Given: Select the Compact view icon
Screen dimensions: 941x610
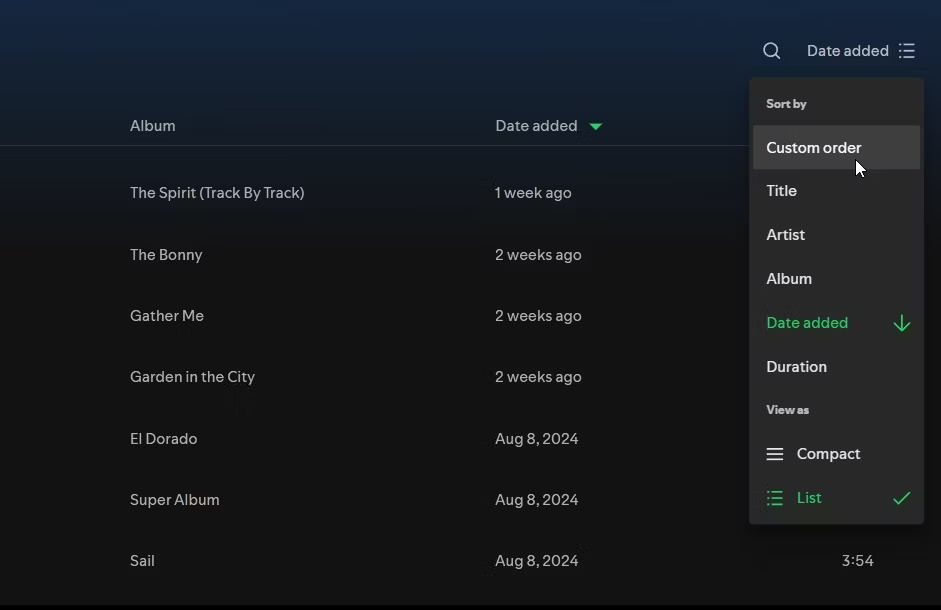Looking at the screenshot, I should (775, 453).
